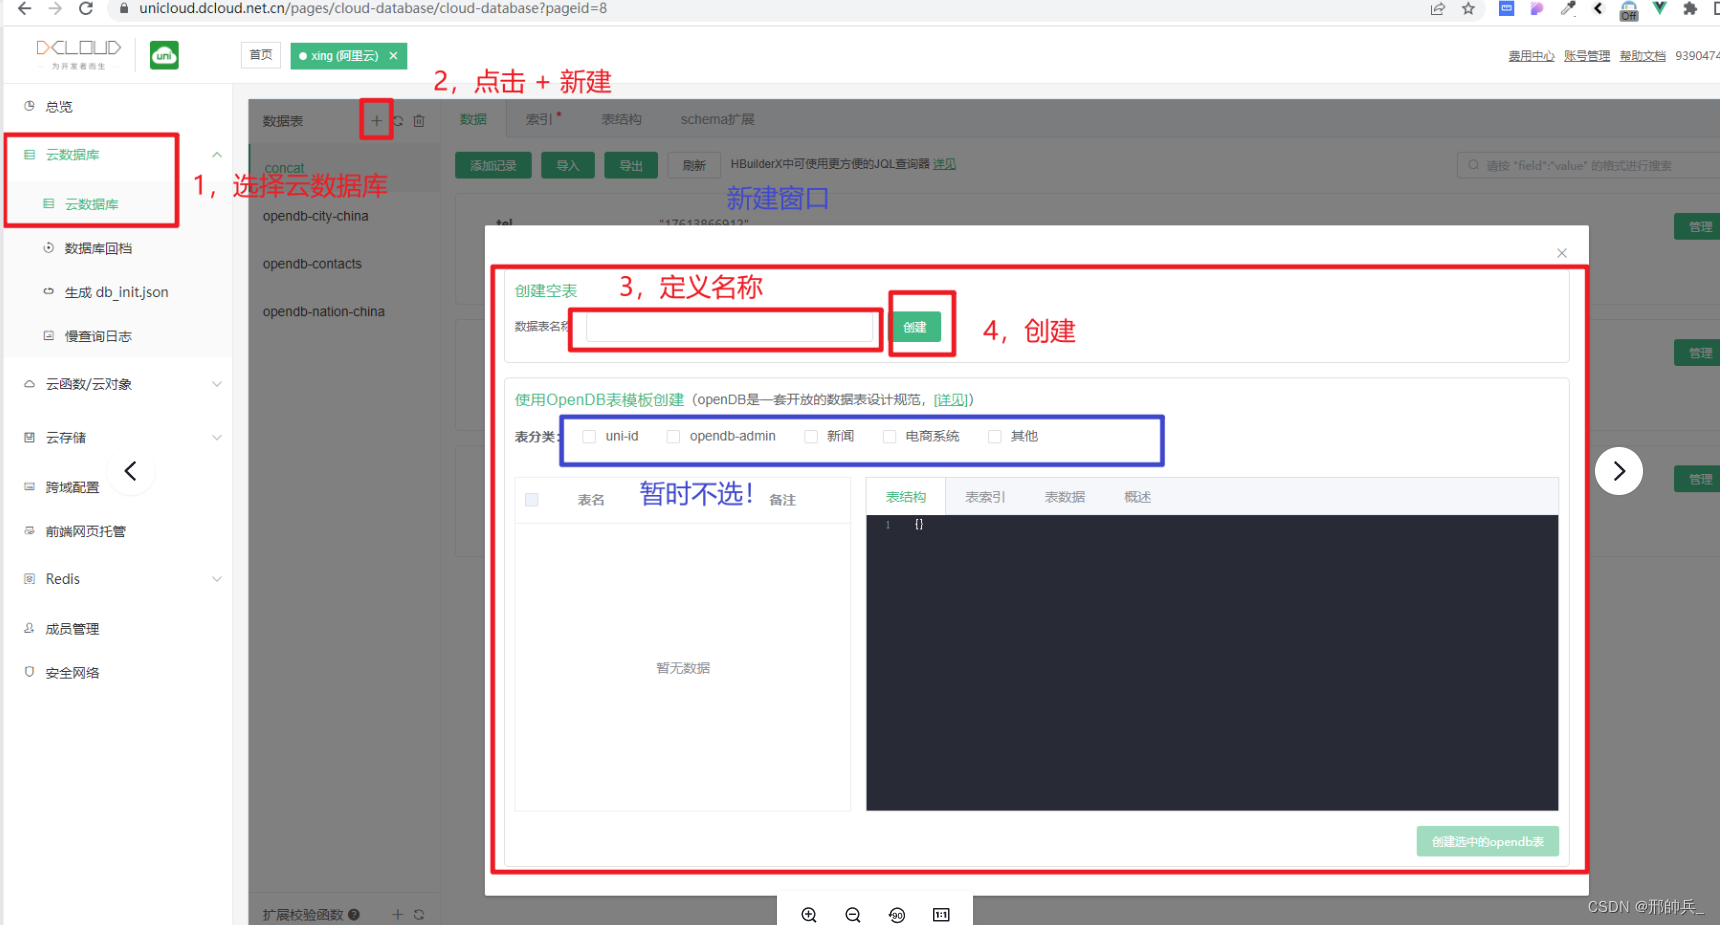Click the green 创建 button
The width and height of the screenshot is (1720, 925).
[x=916, y=327]
